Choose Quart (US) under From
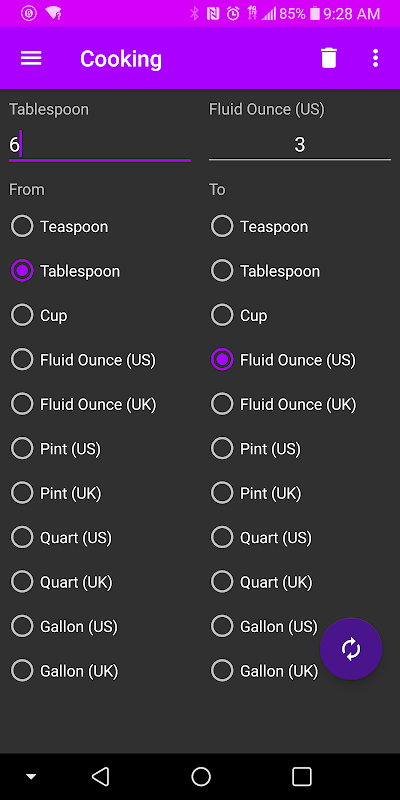 tap(61, 537)
